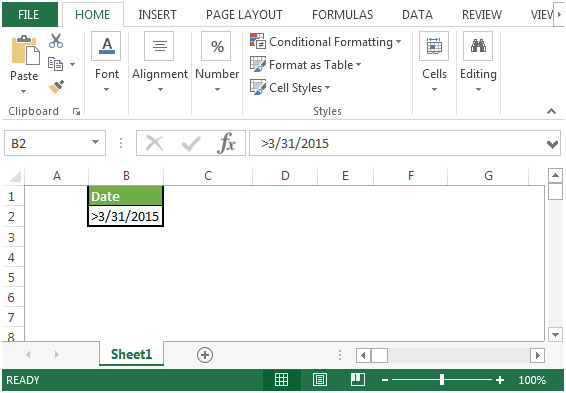Switch to the PAGE LAYOUT tab

pyautogui.click(x=244, y=15)
